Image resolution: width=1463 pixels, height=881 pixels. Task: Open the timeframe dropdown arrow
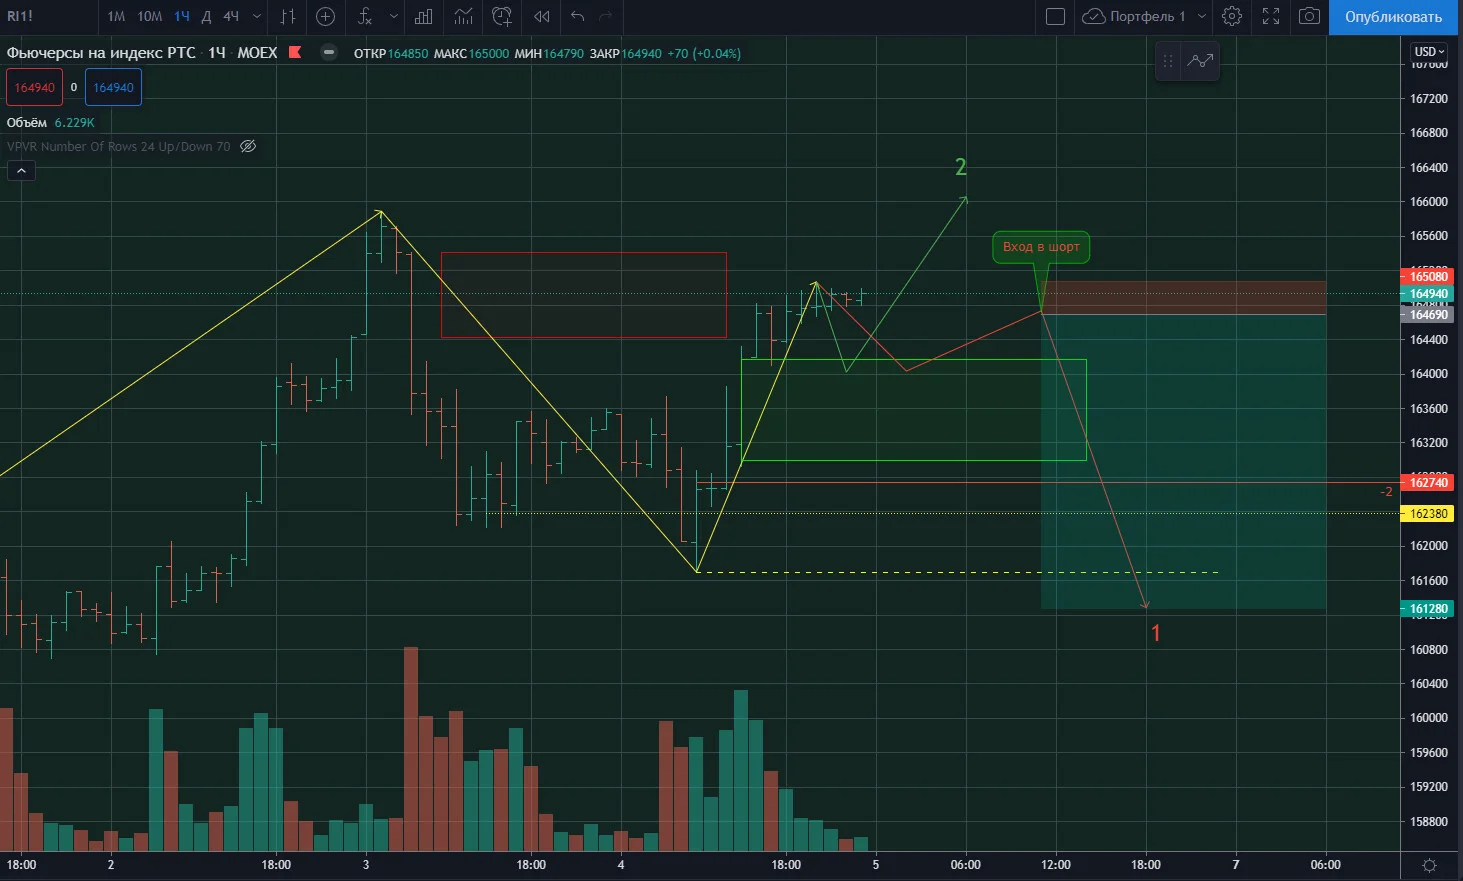pyautogui.click(x=257, y=16)
